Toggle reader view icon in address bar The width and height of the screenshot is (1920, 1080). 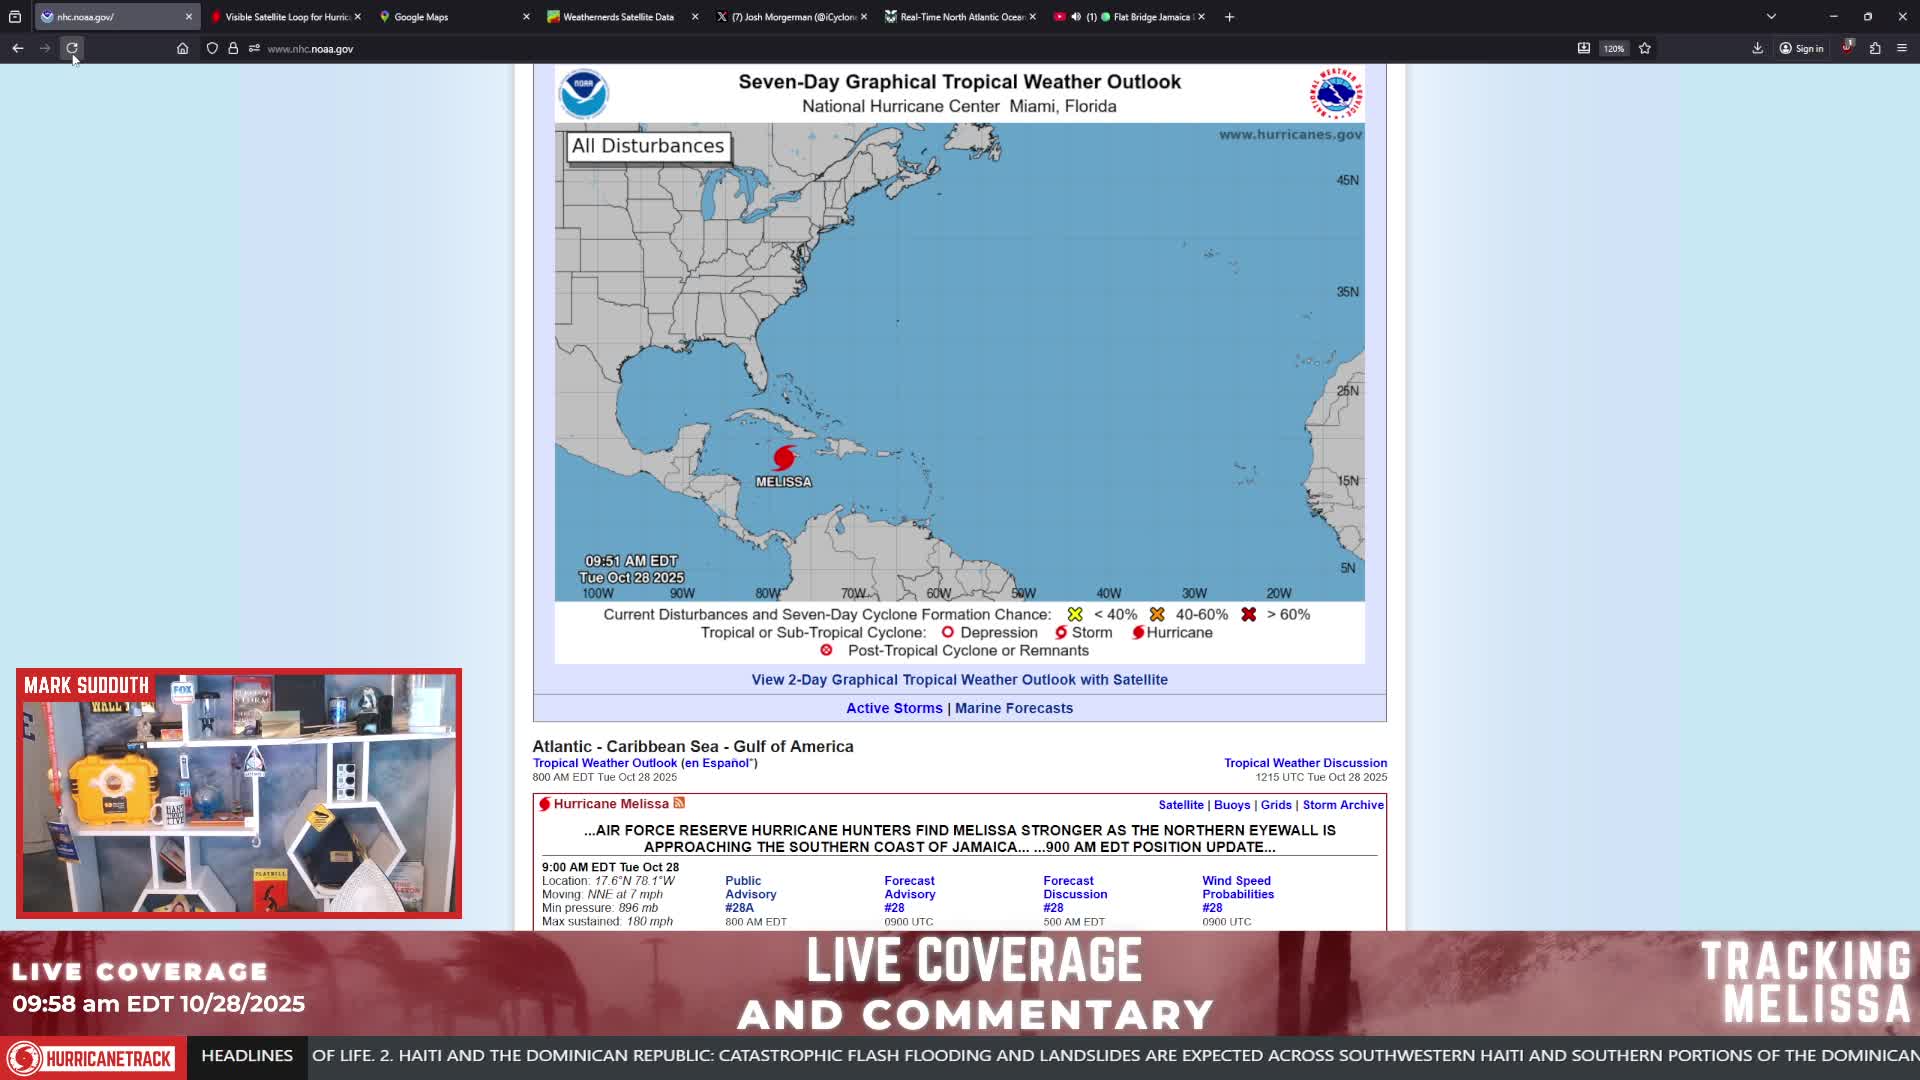pyautogui.click(x=1584, y=48)
